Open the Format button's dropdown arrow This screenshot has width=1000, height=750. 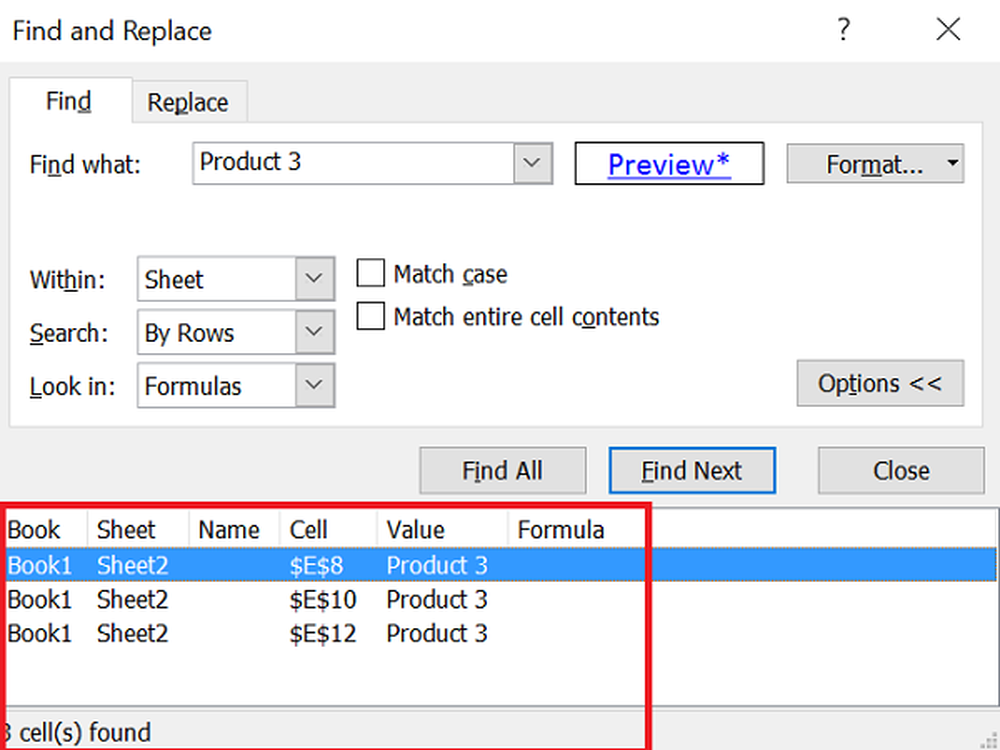tap(953, 163)
